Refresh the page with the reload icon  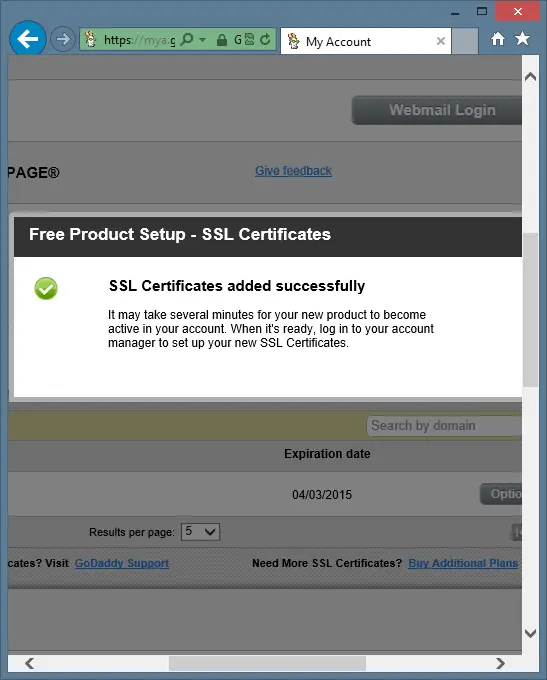click(x=265, y=39)
